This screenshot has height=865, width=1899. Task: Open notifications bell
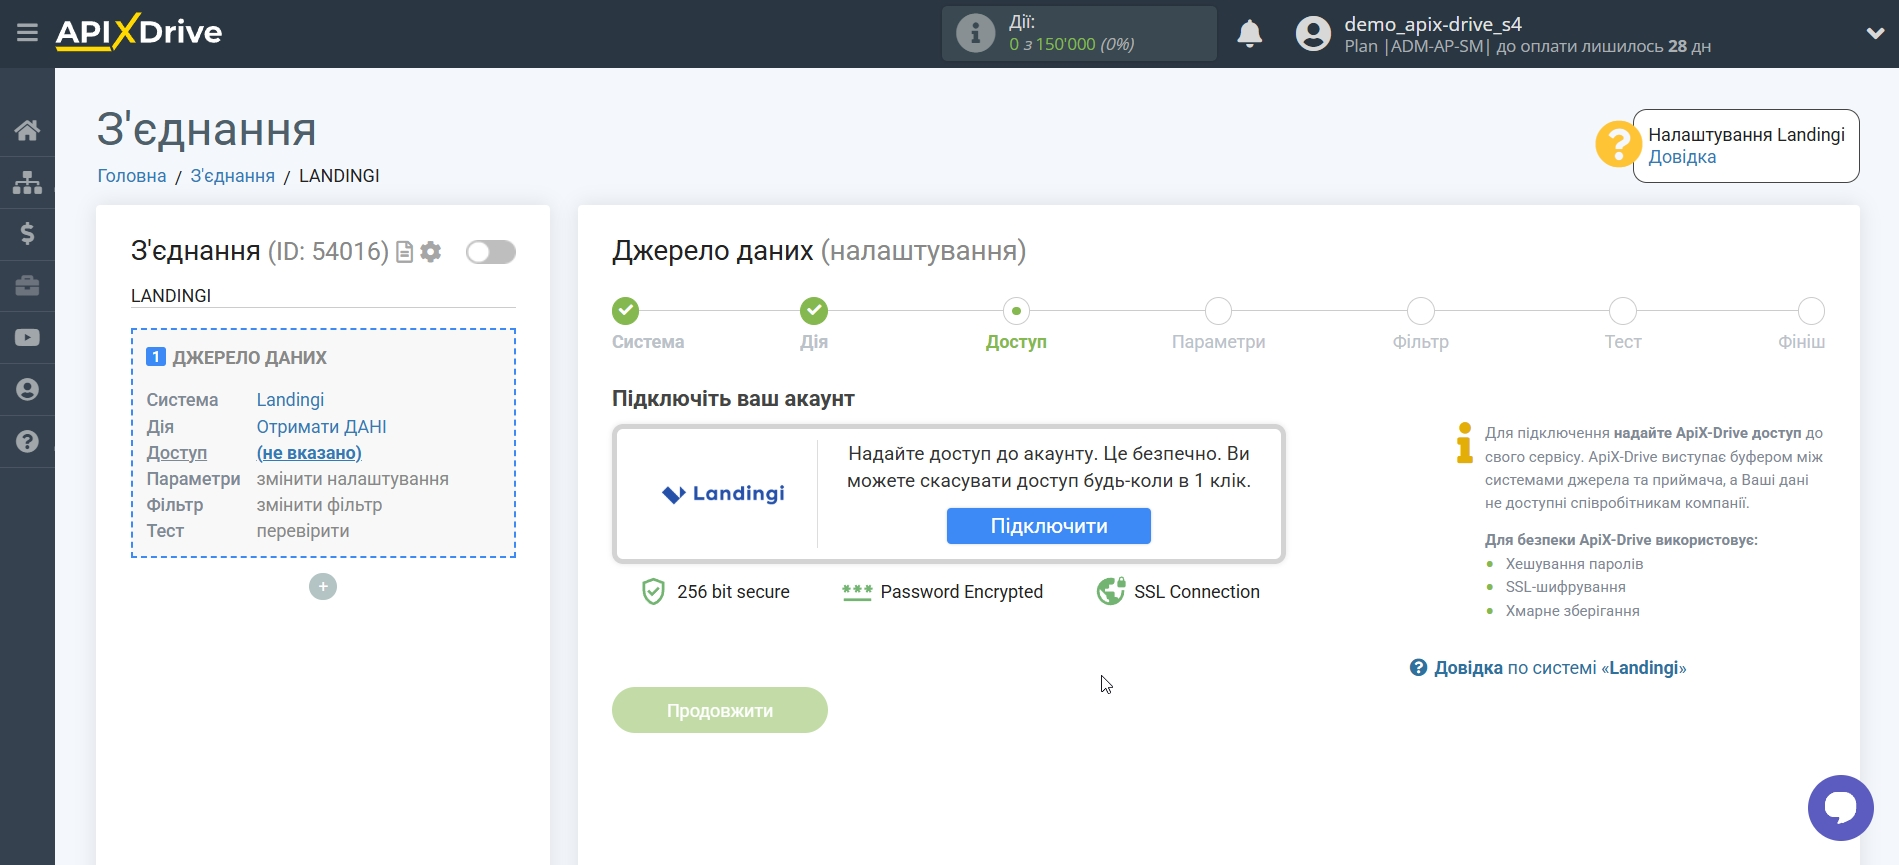(1249, 34)
